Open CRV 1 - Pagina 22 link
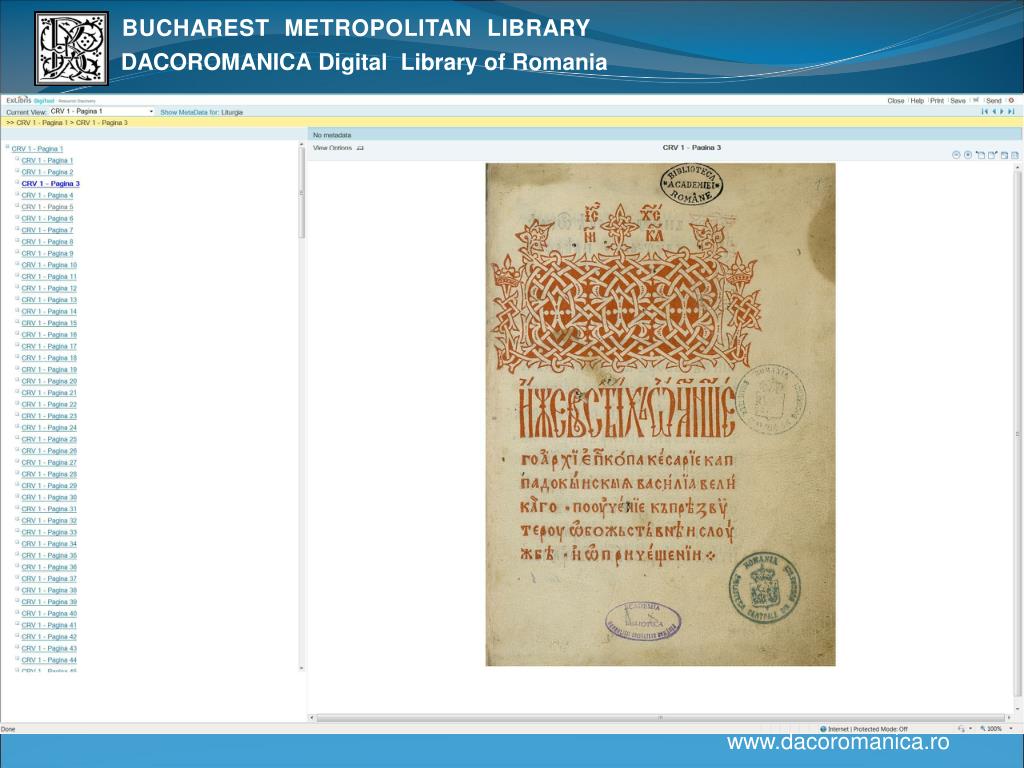Image resolution: width=1024 pixels, height=768 pixels. click(x=49, y=404)
